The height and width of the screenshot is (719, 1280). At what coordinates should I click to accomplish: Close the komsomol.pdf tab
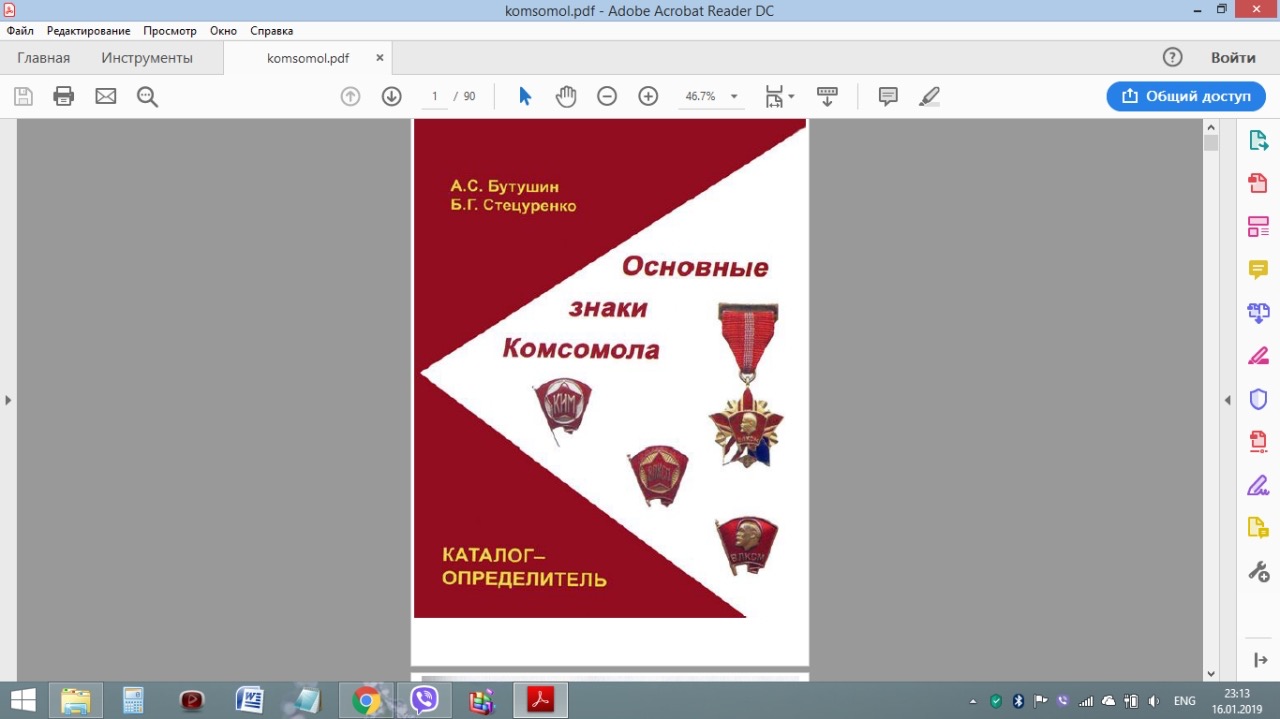pyautogui.click(x=380, y=58)
